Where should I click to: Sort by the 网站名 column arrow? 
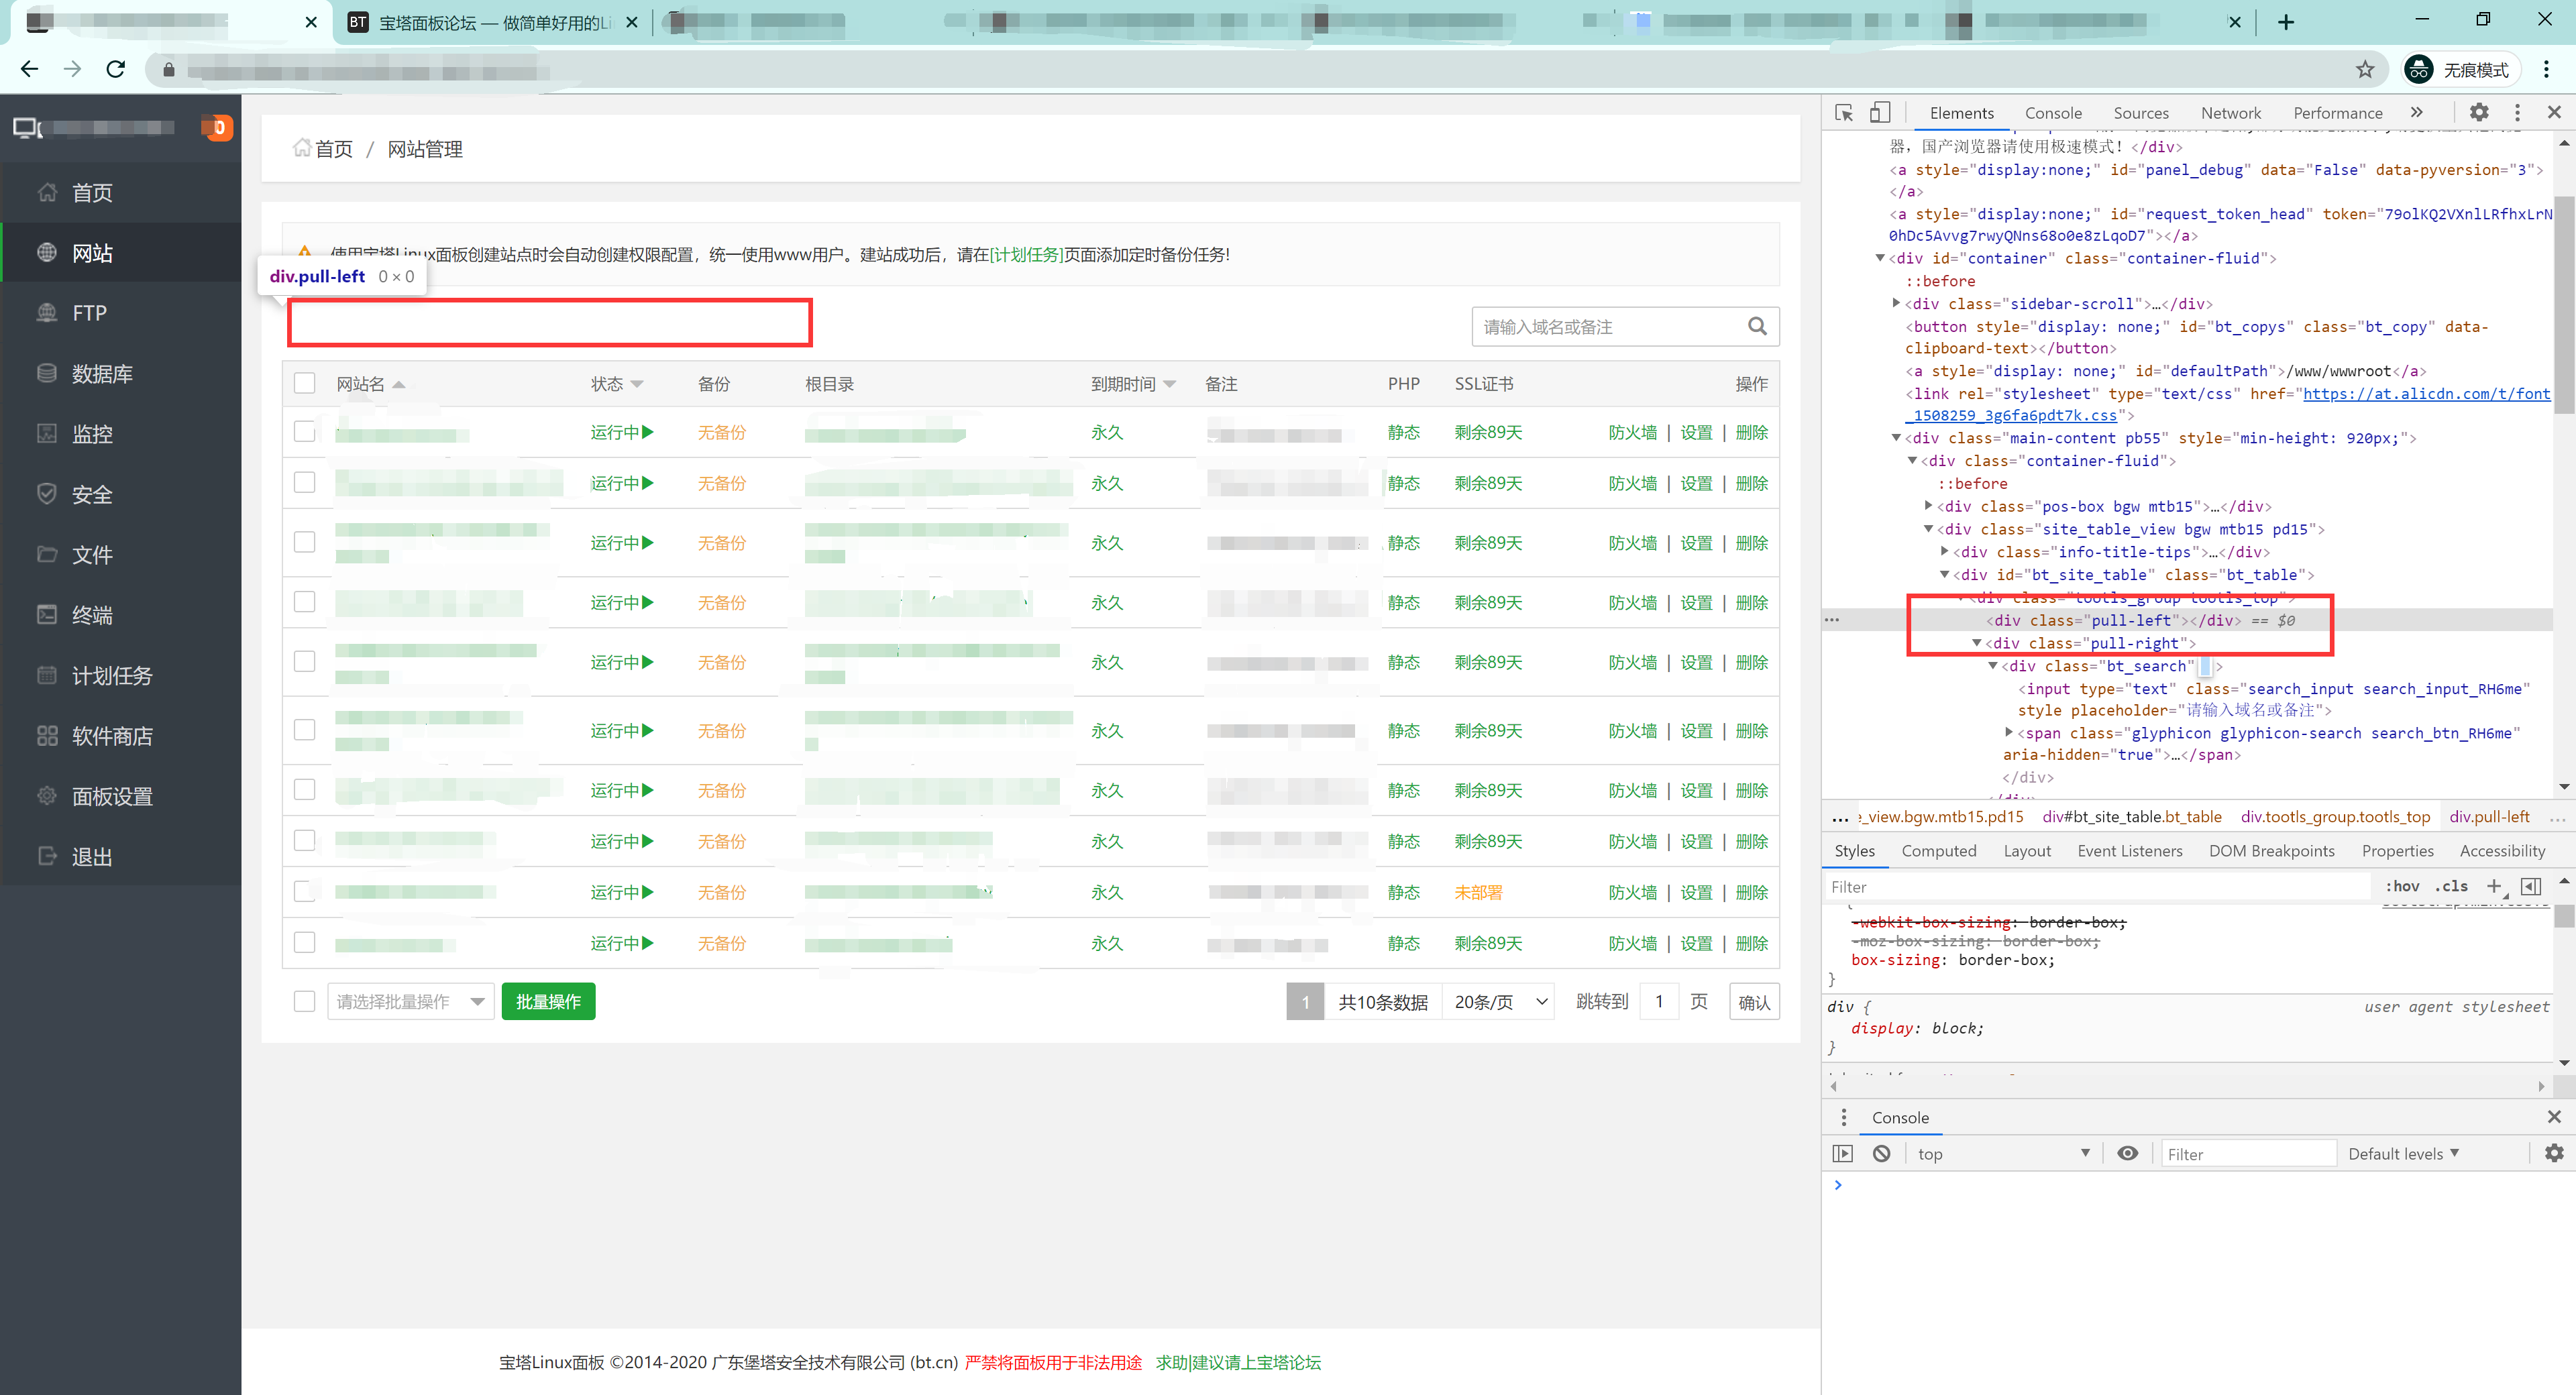click(399, 384)
